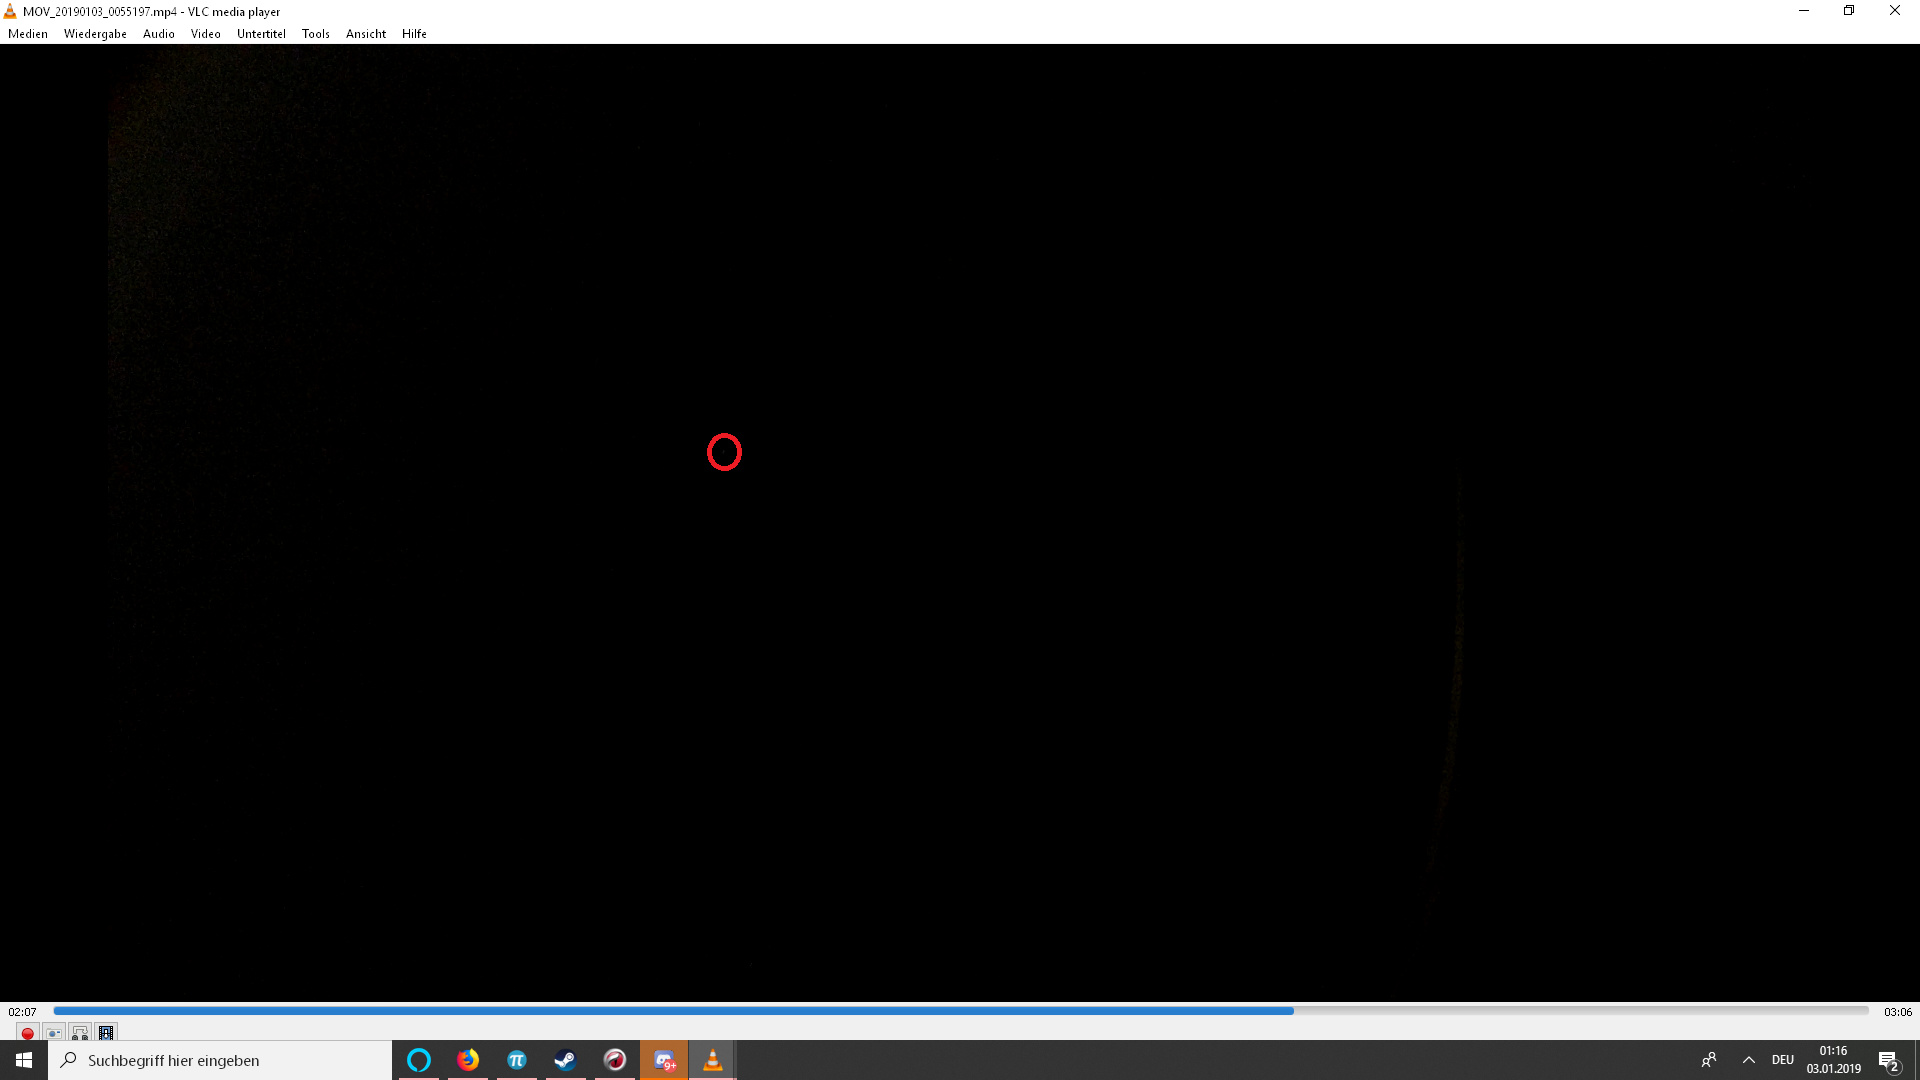
Task: Open the Untertitel menu
Action: [x=261, y=34]
